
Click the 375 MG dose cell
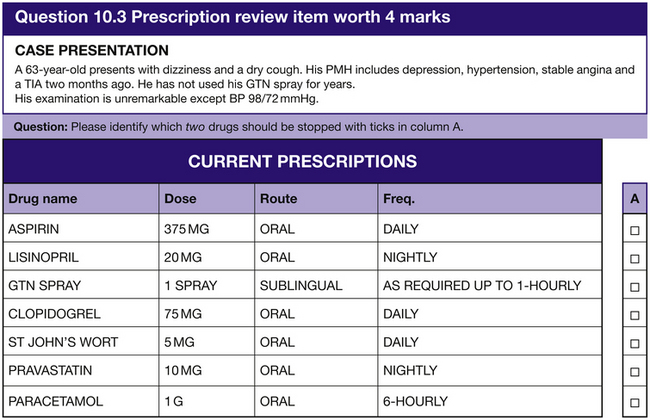(x=189, y=229)
